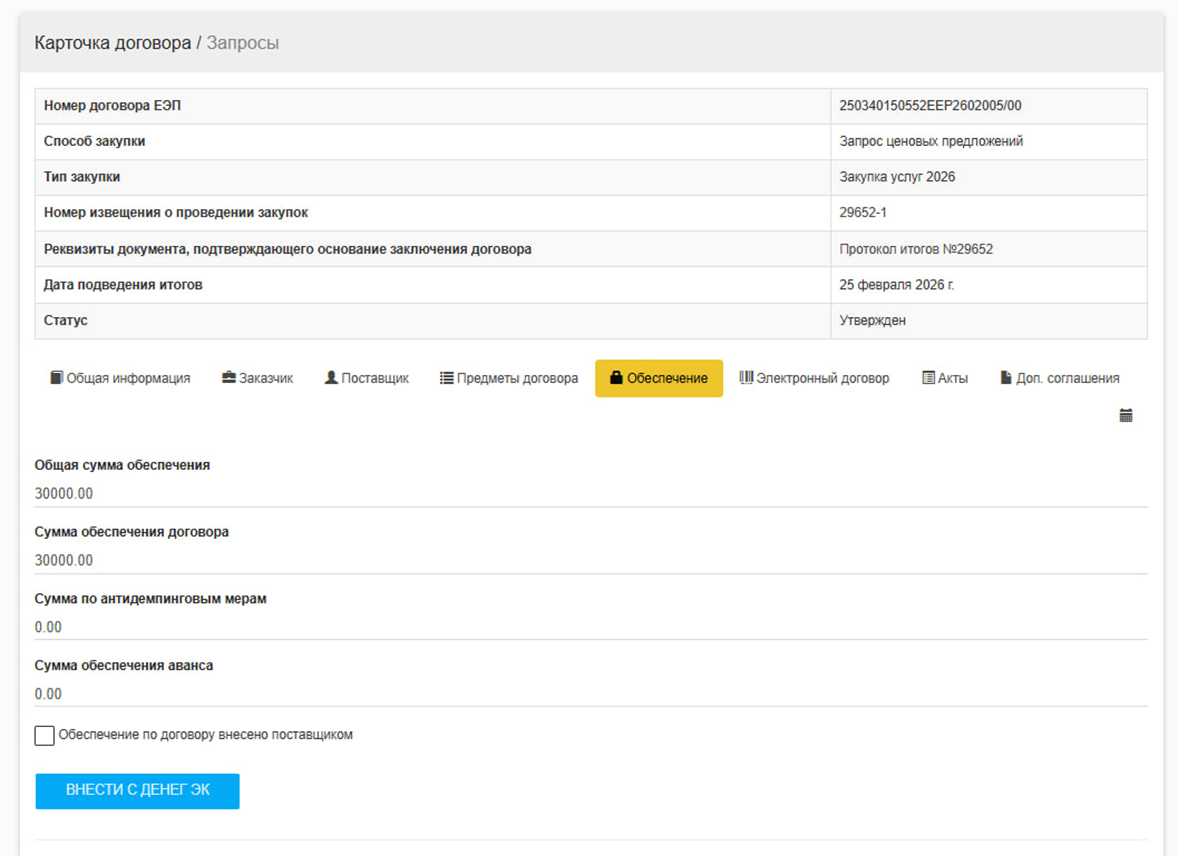Click the Общая сумма обеспечения field
The image size is (1178, 856).
click(590, 494)
